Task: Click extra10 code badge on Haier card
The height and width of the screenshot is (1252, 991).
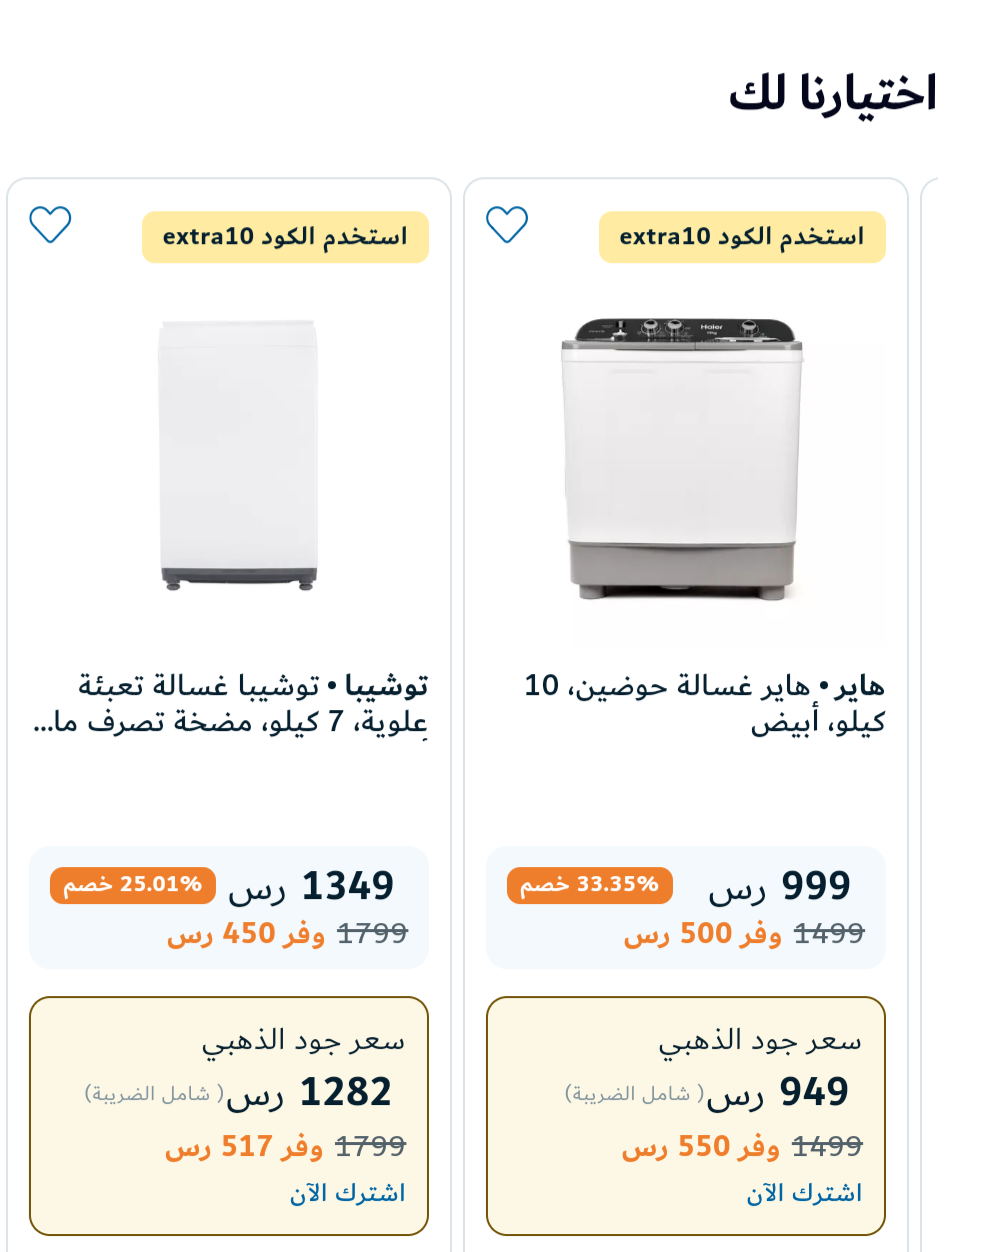Action: tap(742, 237)
